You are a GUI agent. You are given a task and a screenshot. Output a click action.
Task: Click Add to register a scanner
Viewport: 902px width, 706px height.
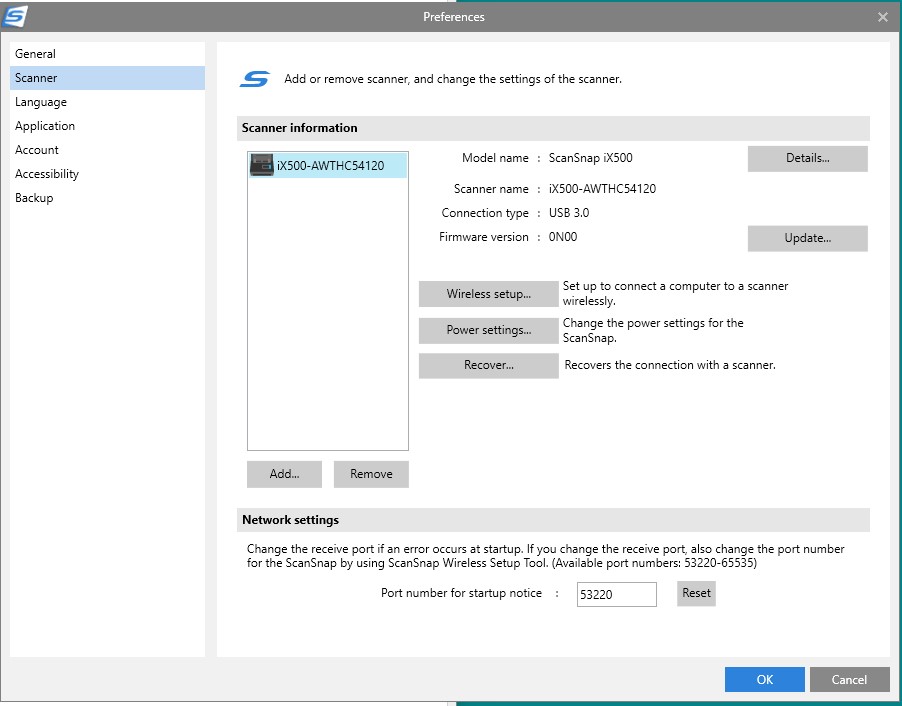pos(284,474)
